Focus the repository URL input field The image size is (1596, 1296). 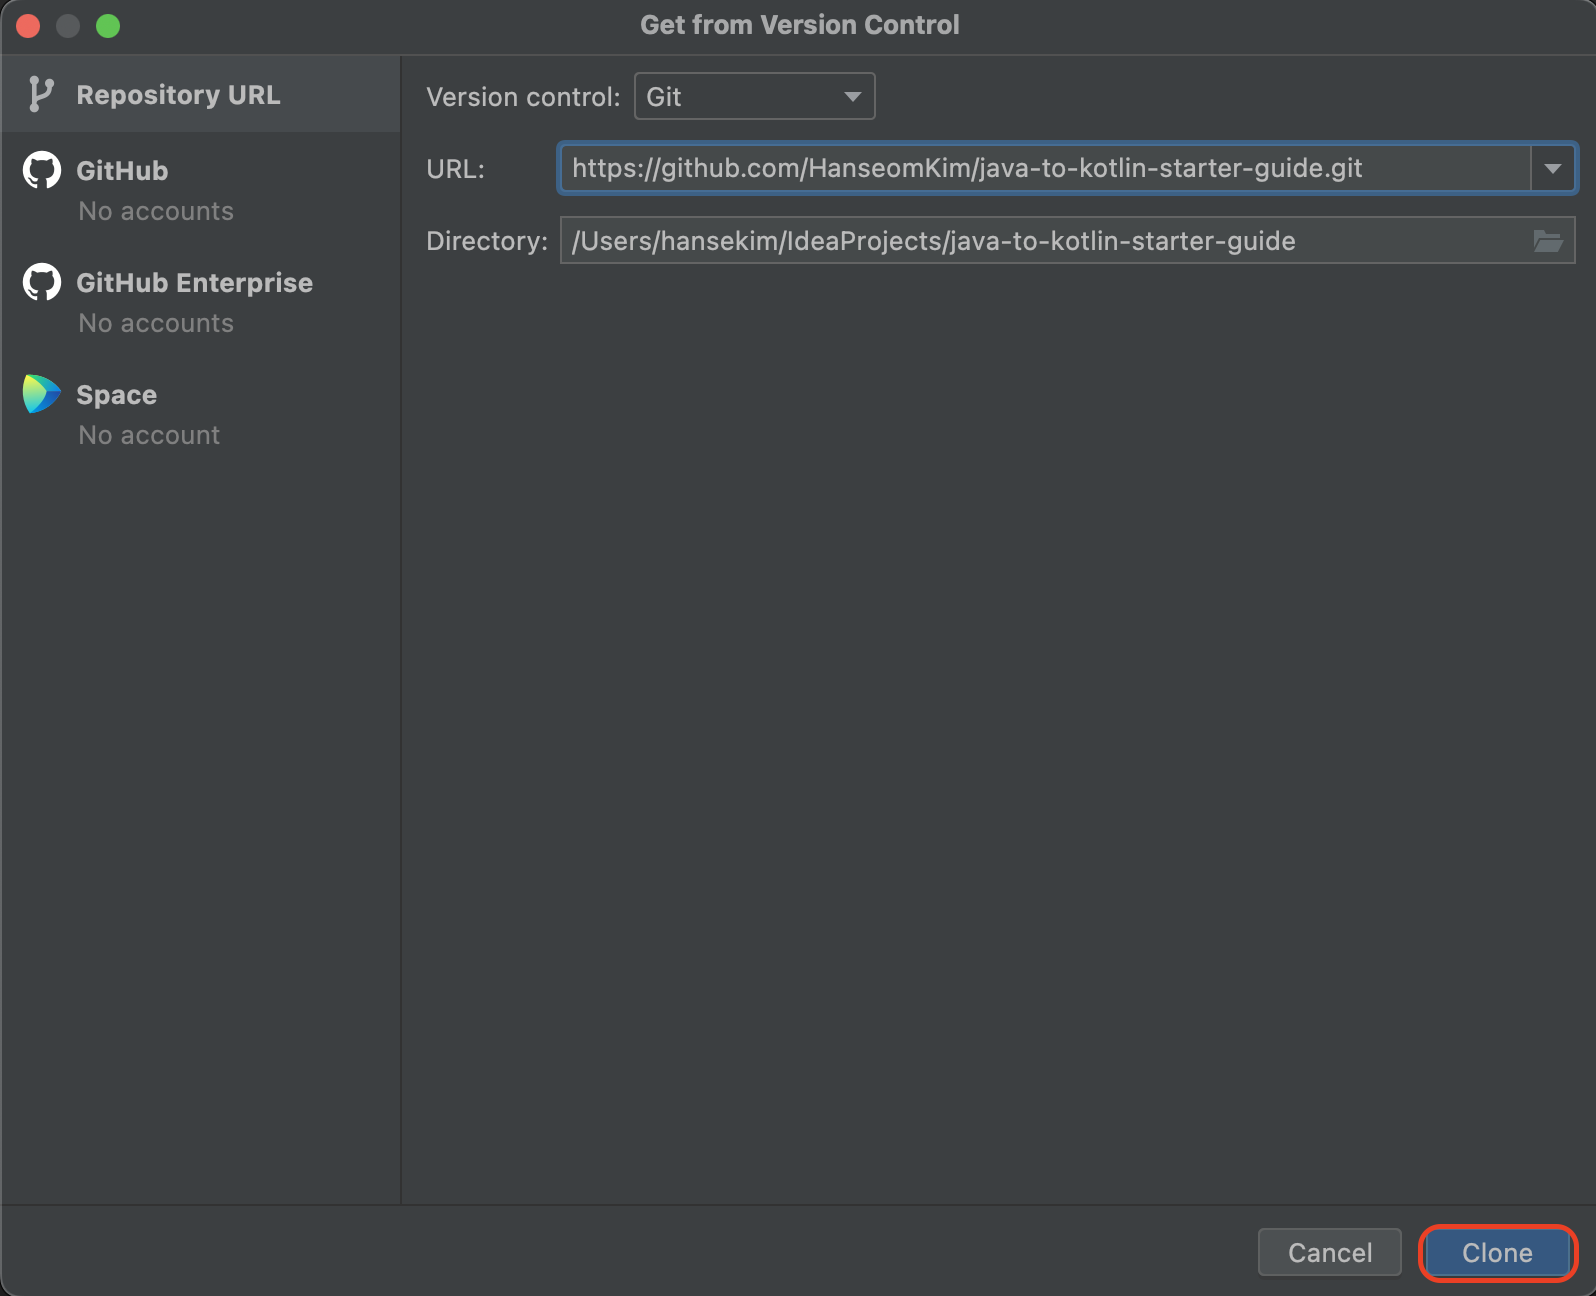point(1045,168)
